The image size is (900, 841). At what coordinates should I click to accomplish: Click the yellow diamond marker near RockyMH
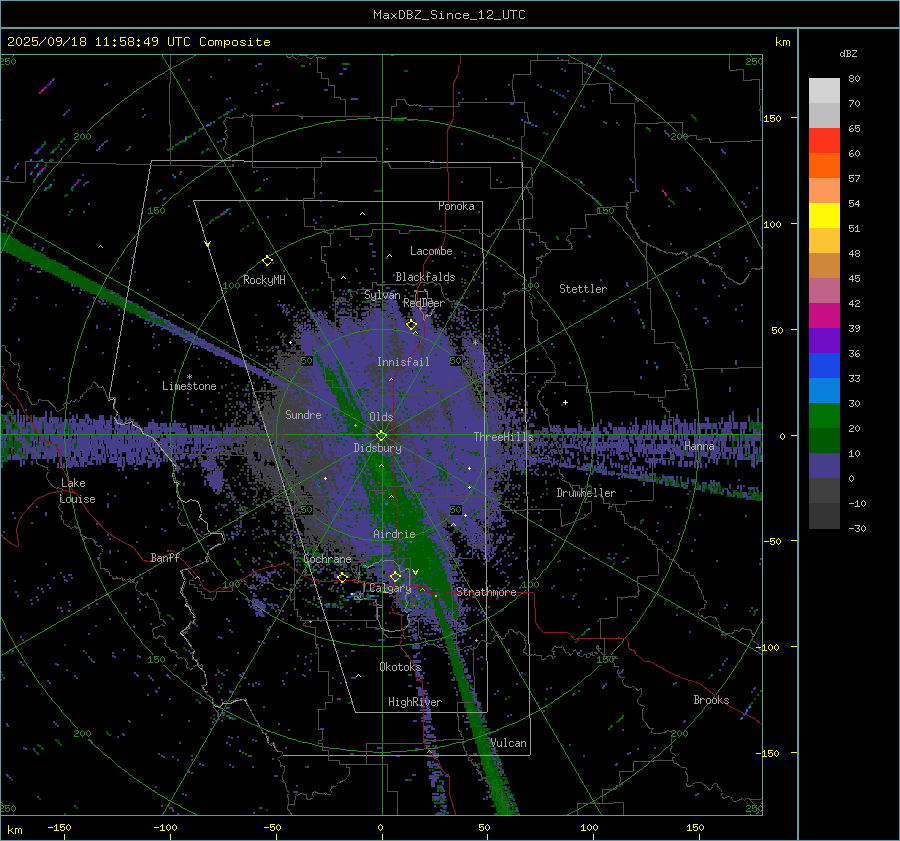[267, 260]
